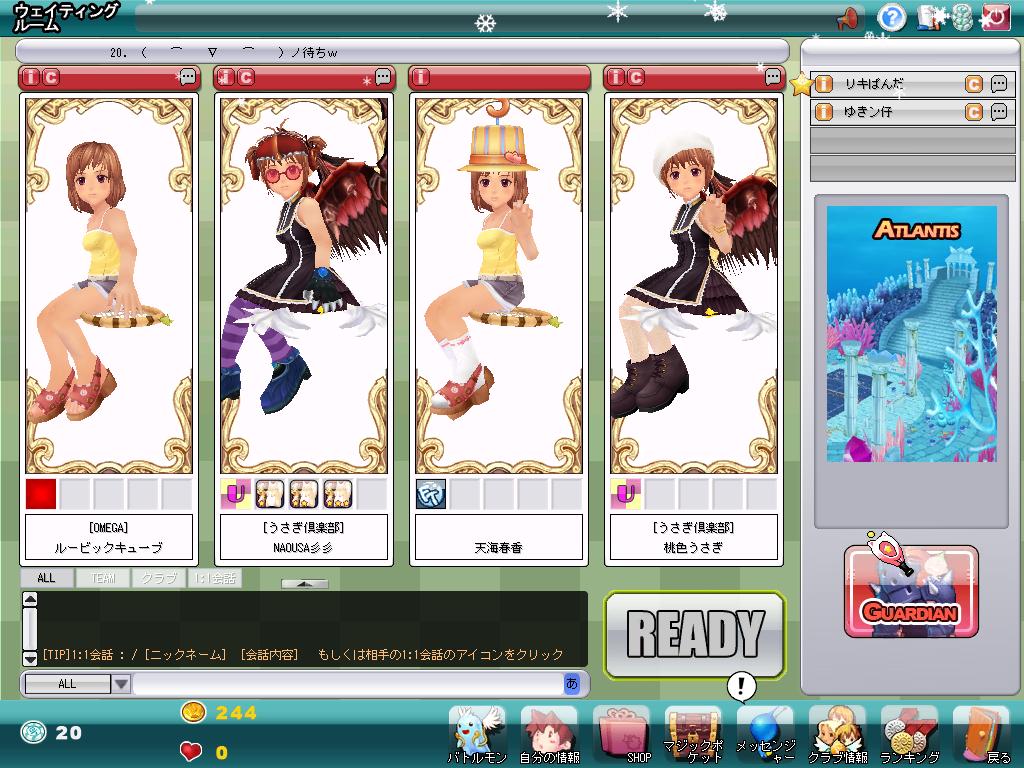Switch to the クラブ chat tab

(x=158, y=578)
